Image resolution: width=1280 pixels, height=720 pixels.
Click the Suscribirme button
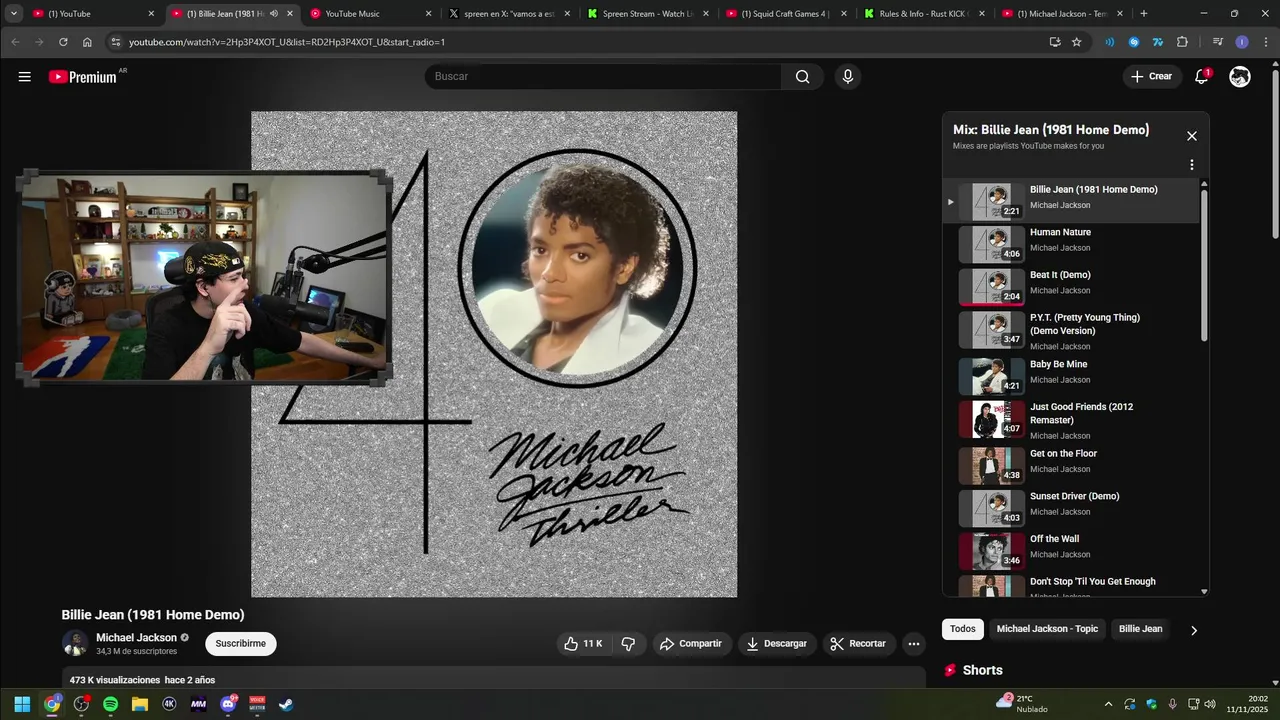pos(241,644)
